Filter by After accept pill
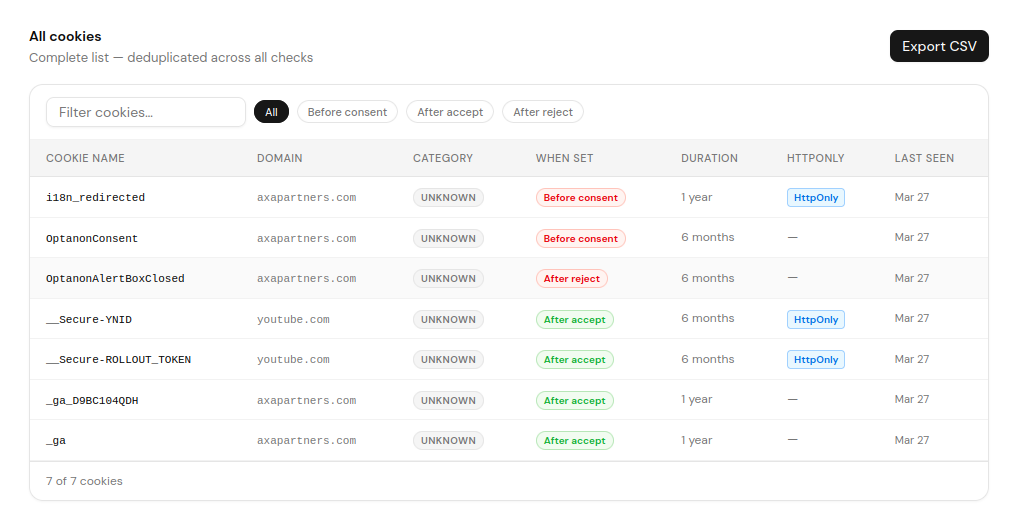The image size is (1012, 518). point(450,112)
